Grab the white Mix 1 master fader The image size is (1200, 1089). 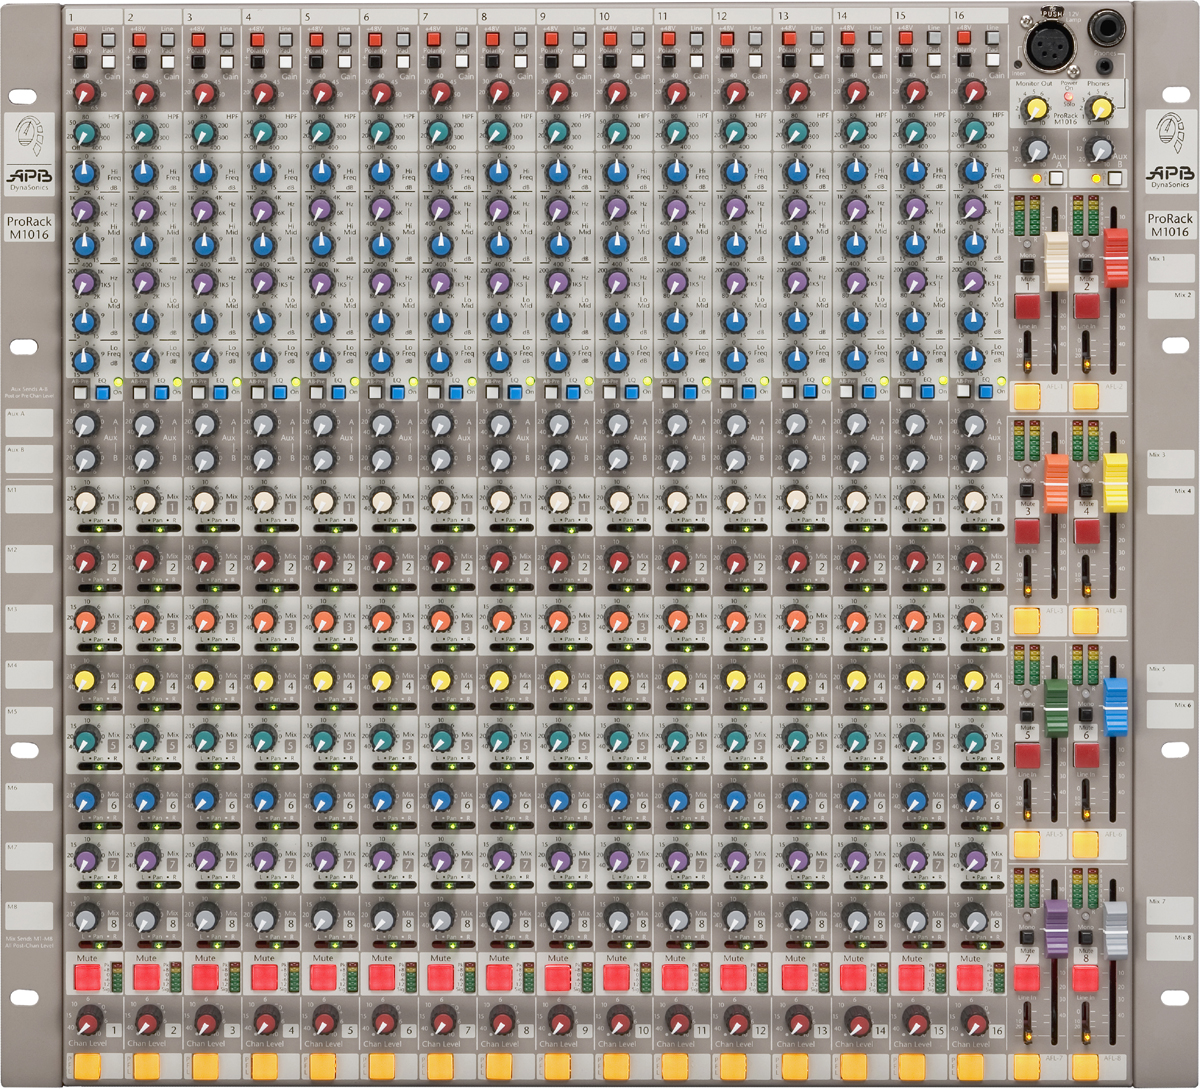[1056, 262]
